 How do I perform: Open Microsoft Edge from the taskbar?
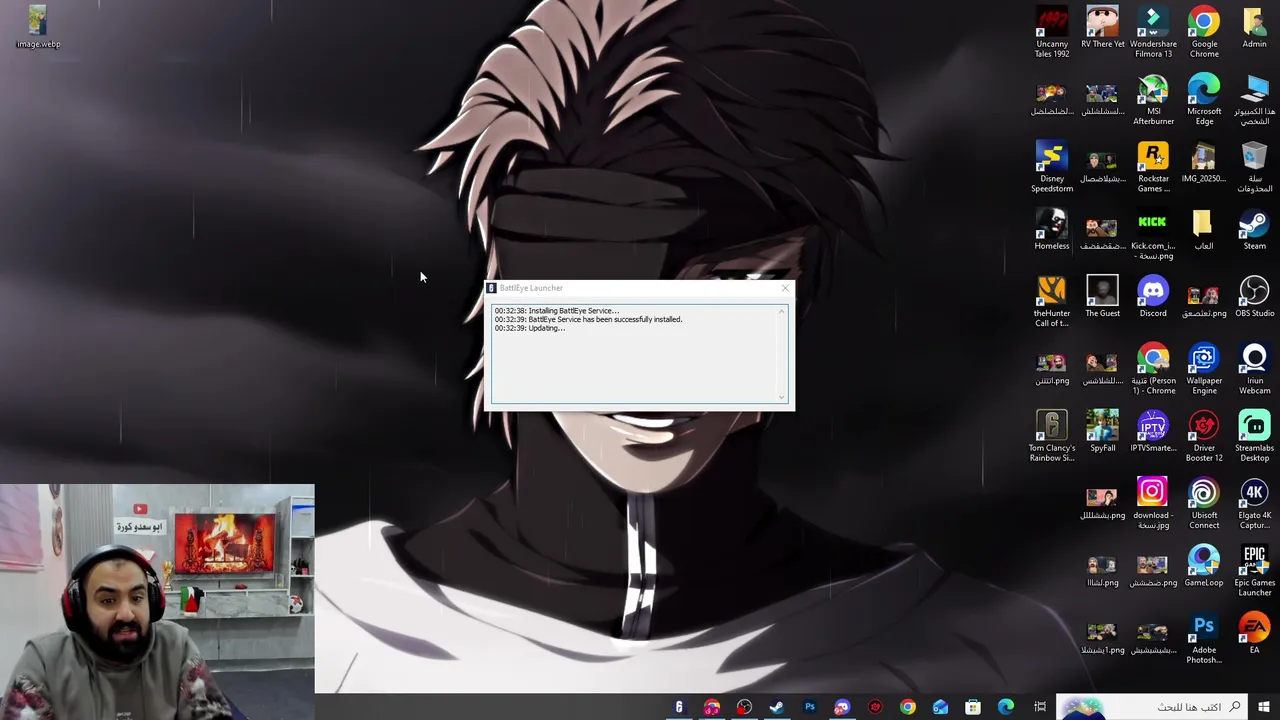coord(1006,707)
